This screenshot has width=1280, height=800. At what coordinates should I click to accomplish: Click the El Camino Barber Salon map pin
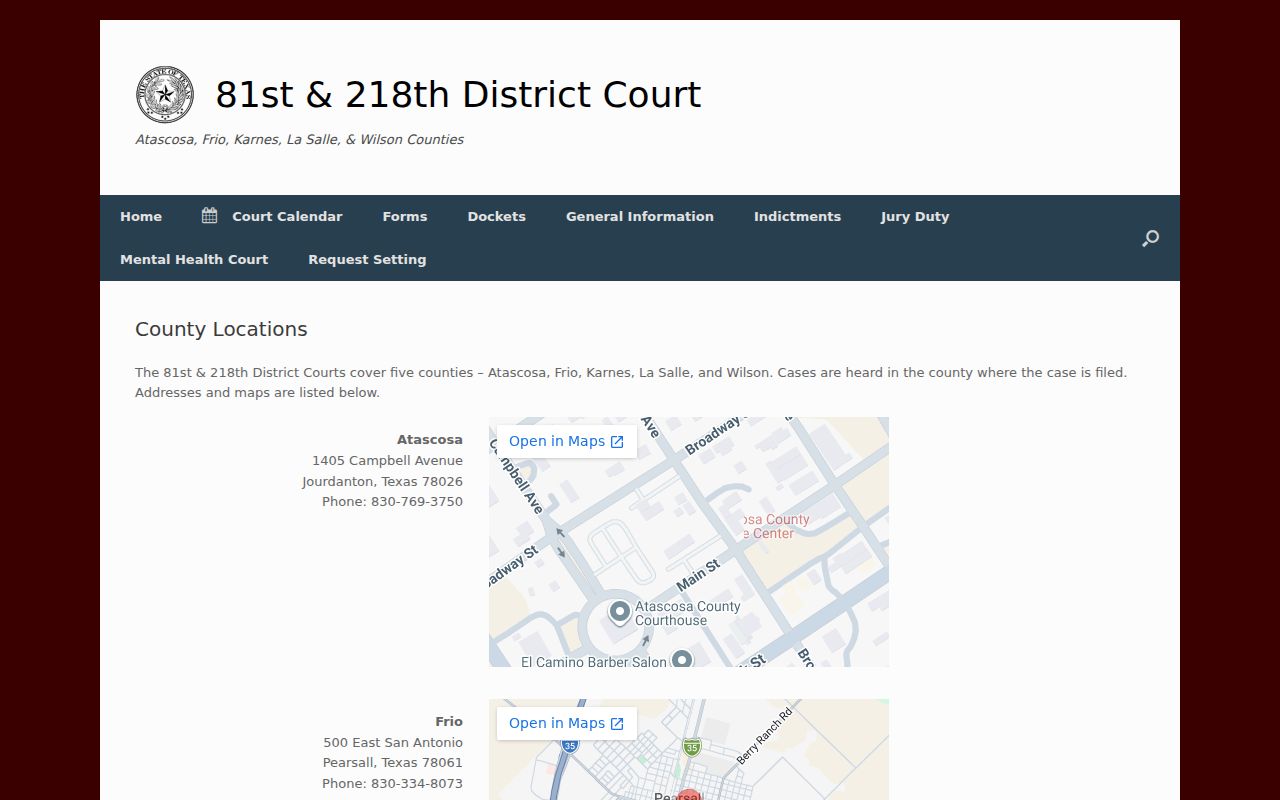tap(682, 660)
